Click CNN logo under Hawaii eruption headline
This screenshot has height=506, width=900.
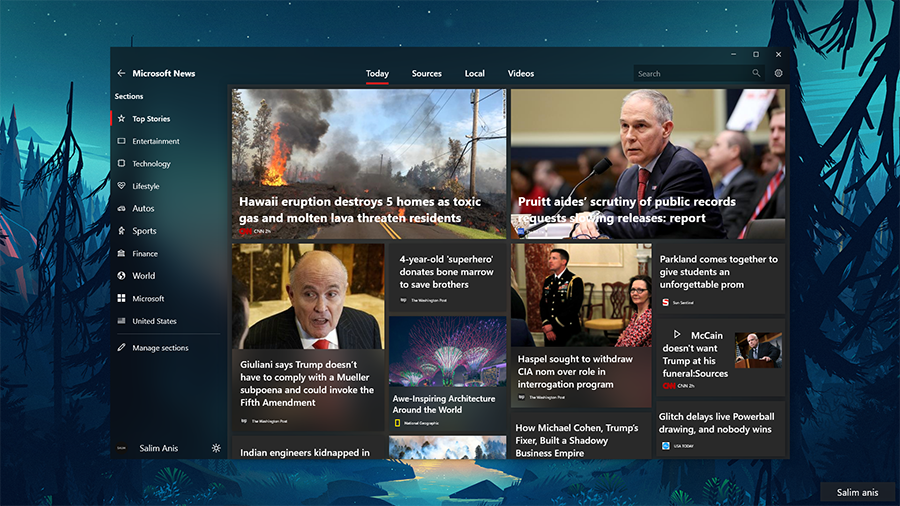tap(246, 231)
